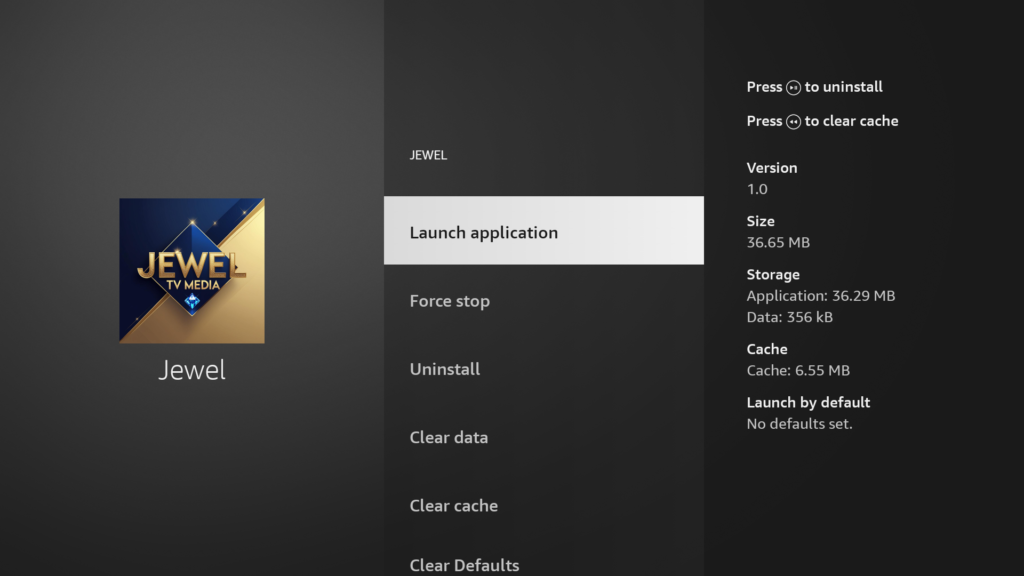1024x576 pixels.
Task: Click the small JEWEL header above the options
Action: (428, 155)
